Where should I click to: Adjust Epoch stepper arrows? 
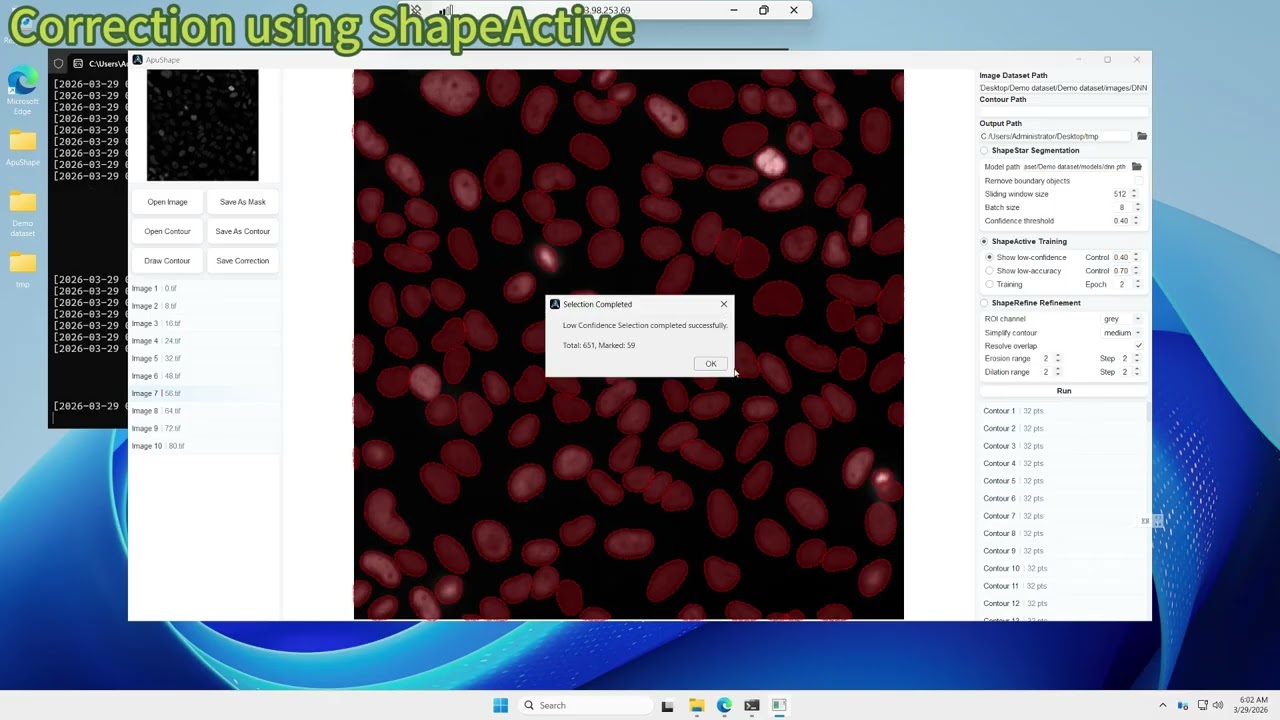pos(1136,285)
